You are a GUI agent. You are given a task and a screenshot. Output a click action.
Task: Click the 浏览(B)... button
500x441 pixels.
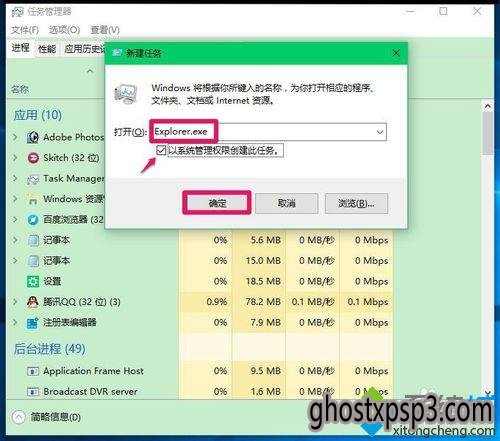[356, 203]
